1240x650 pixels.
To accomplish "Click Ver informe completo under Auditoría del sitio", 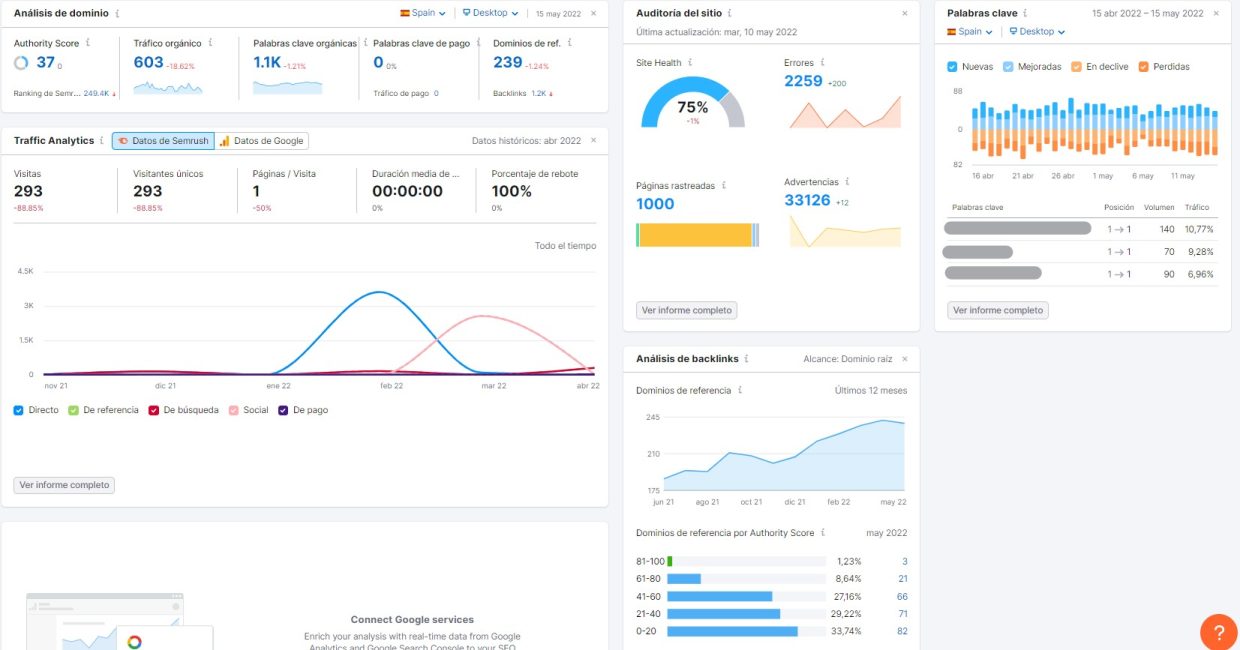I will point(686,310).
